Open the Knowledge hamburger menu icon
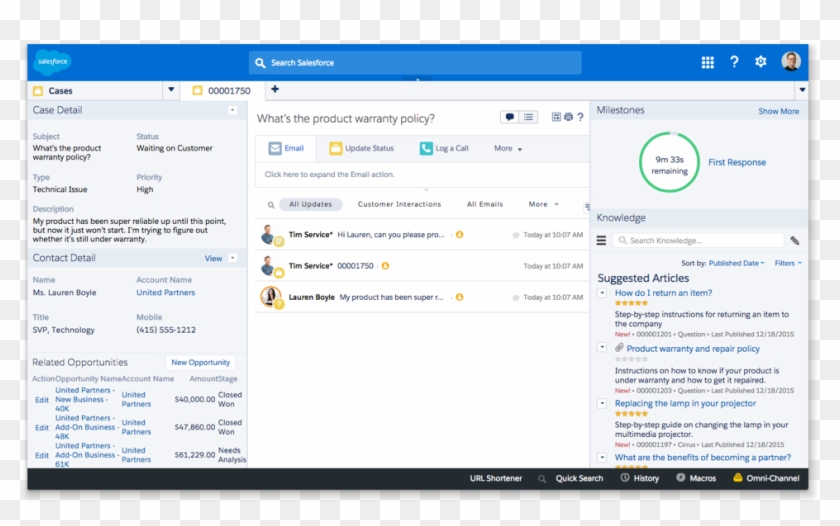The height and width of the screenshot is (526, 840). [601, 241]
